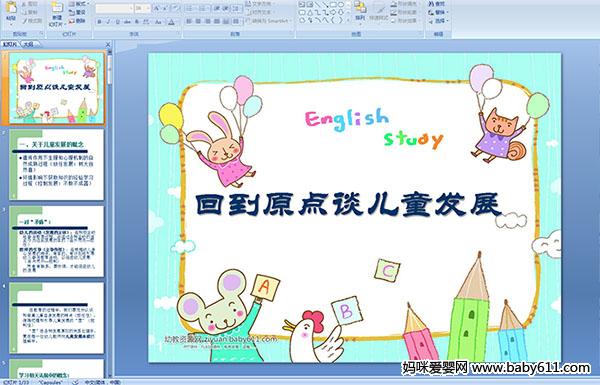
Task: Toggle italic formatting (I)
Action: 108,22
